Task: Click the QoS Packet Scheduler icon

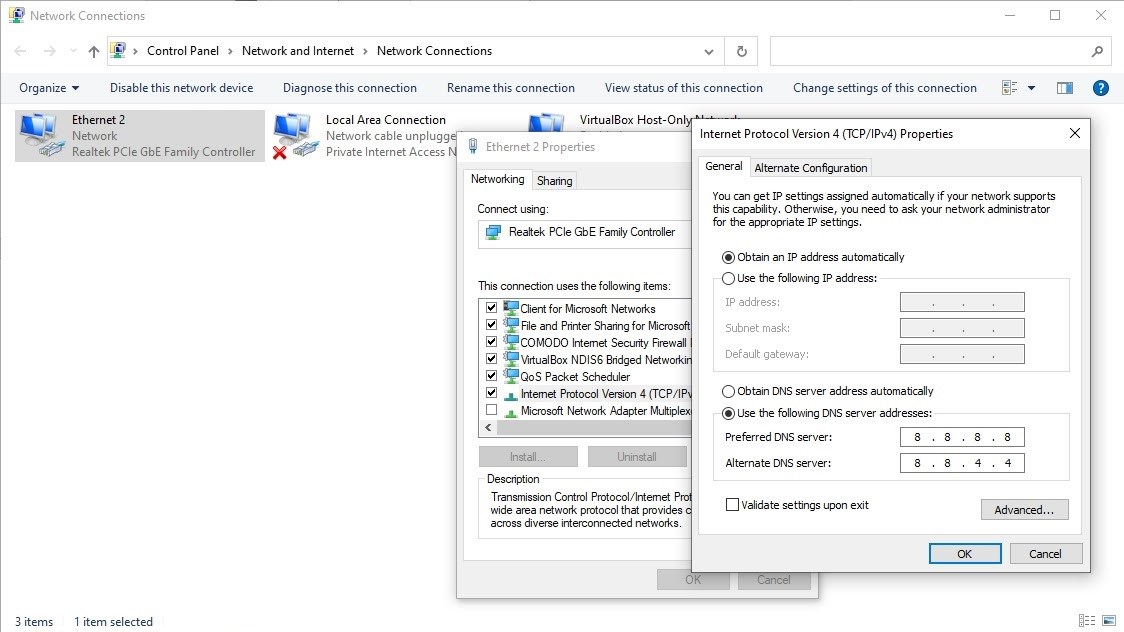Action: (510, 376)
